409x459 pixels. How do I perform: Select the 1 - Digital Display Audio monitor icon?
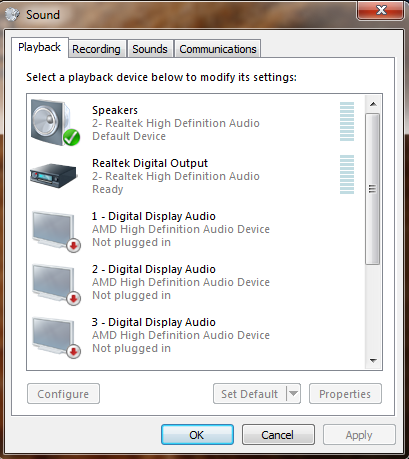56,231
